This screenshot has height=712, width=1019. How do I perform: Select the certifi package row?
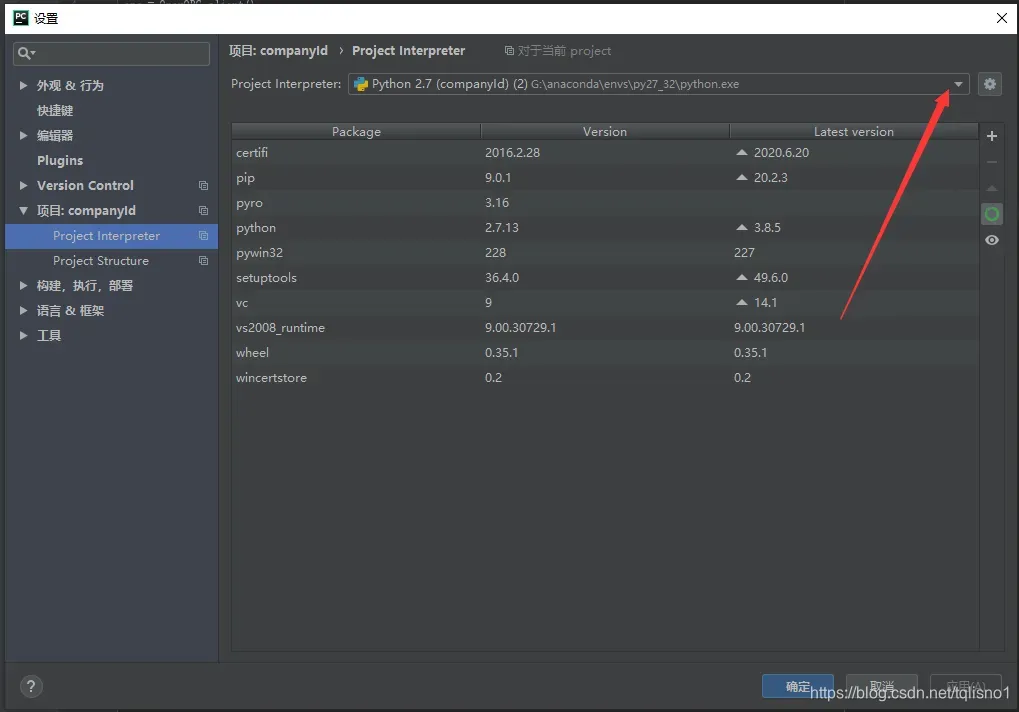click(605, 153)
